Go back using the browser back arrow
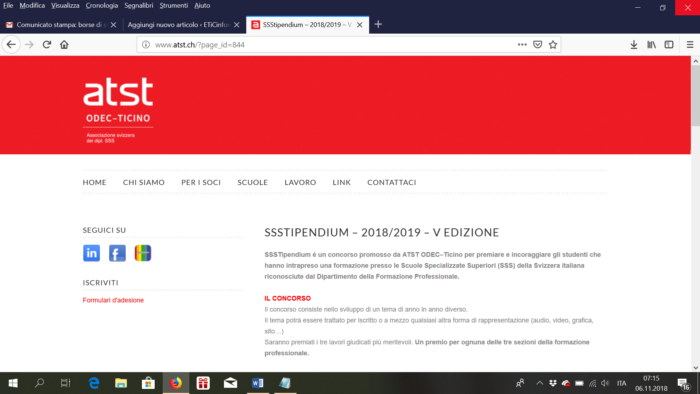 (11, 45)
